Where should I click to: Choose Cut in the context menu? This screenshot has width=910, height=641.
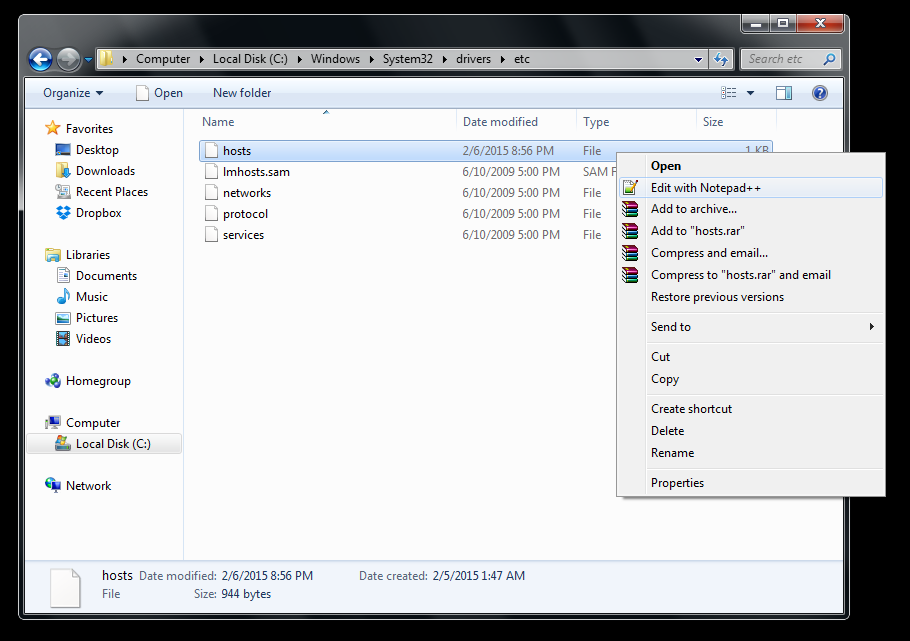[750, 357]
